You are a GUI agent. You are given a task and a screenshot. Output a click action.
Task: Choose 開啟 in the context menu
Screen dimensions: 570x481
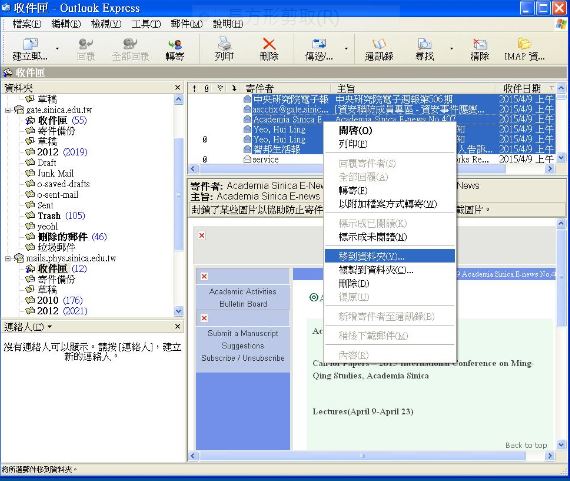[390, 130]
